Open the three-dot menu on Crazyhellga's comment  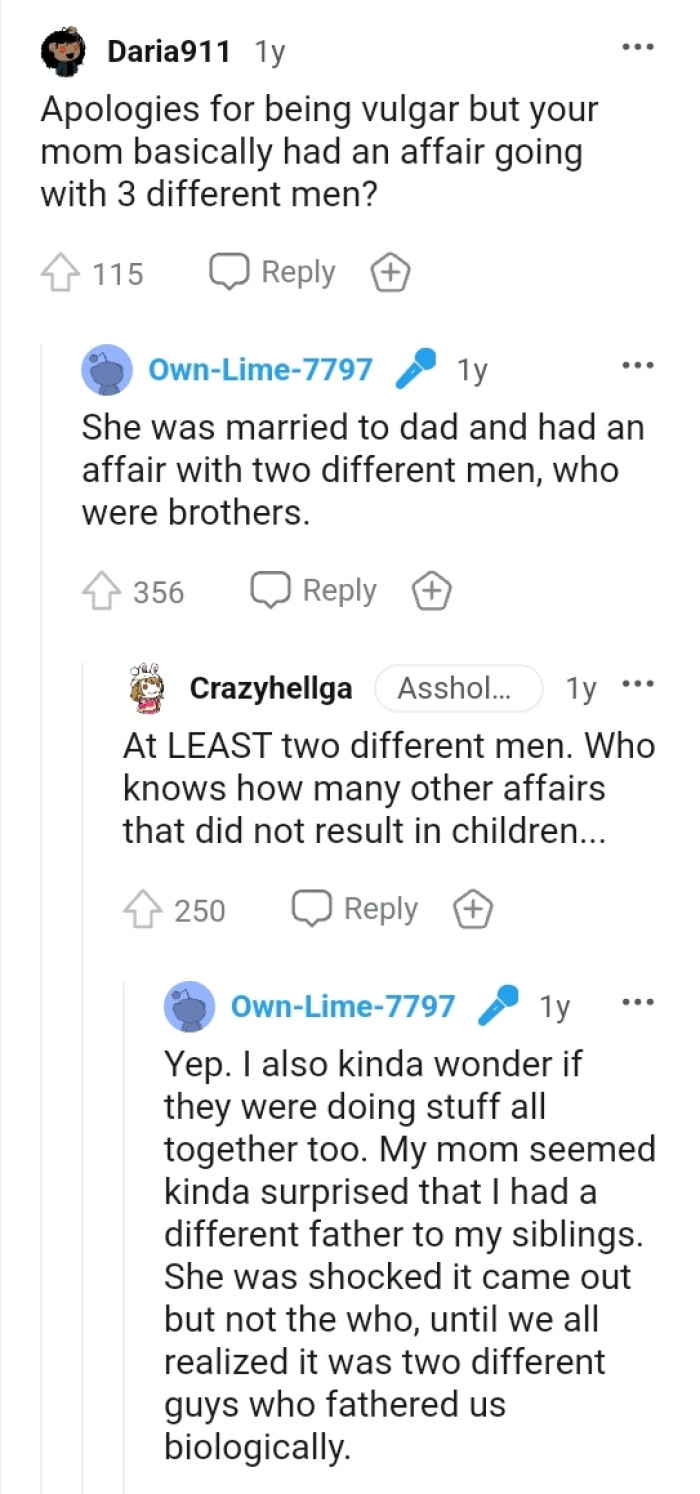pyautogui.click(x=638, y=683)
